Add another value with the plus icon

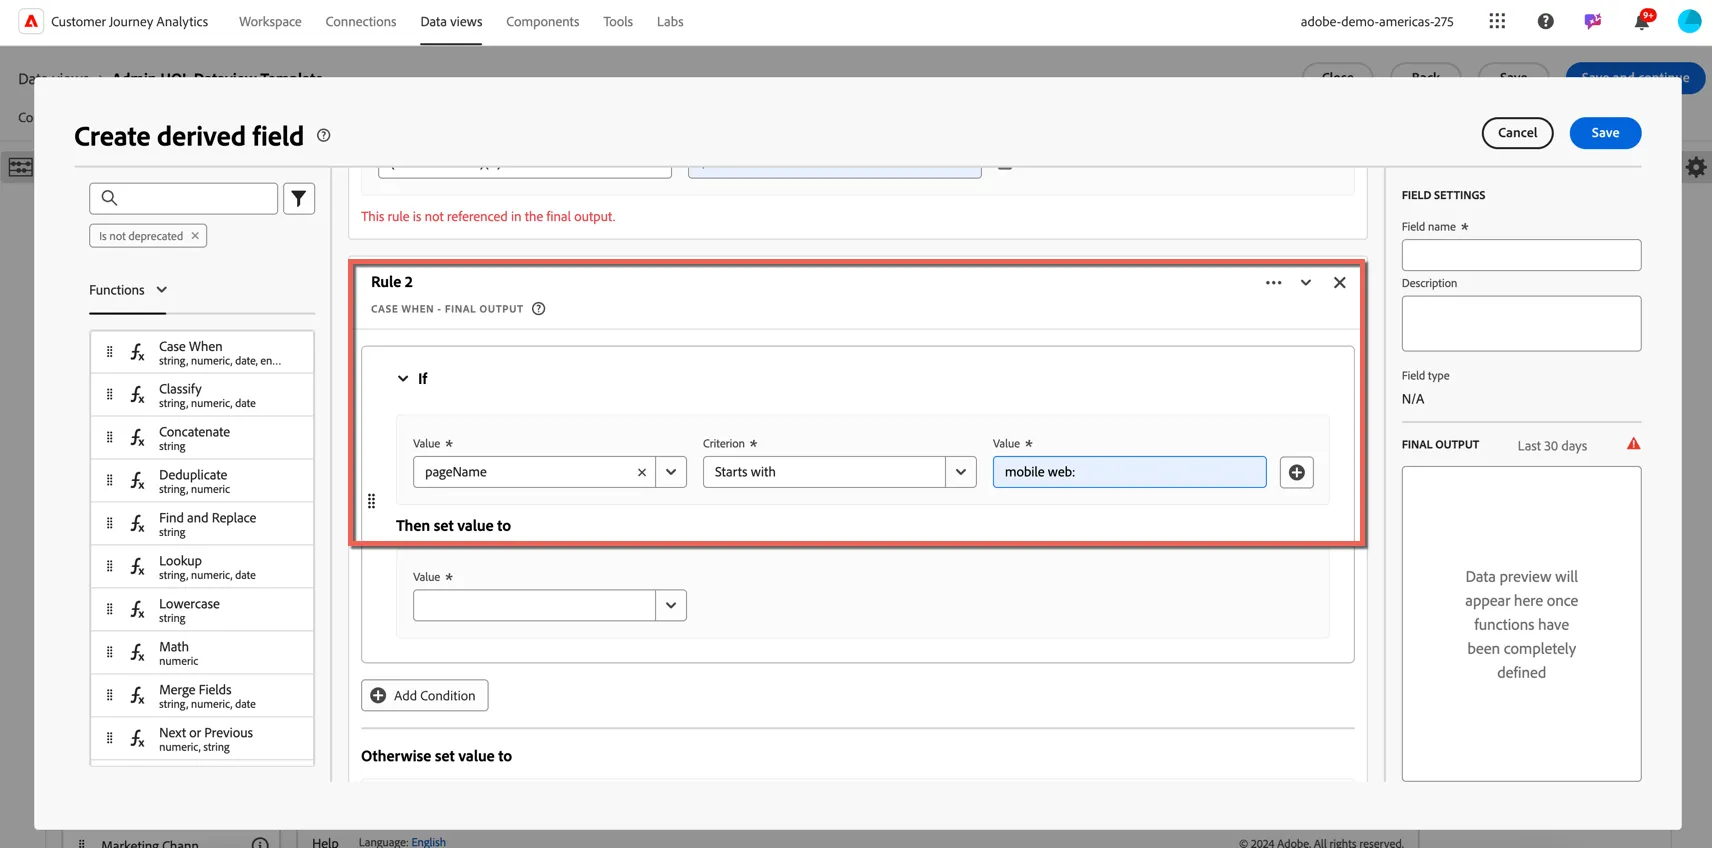[1297, 472]
